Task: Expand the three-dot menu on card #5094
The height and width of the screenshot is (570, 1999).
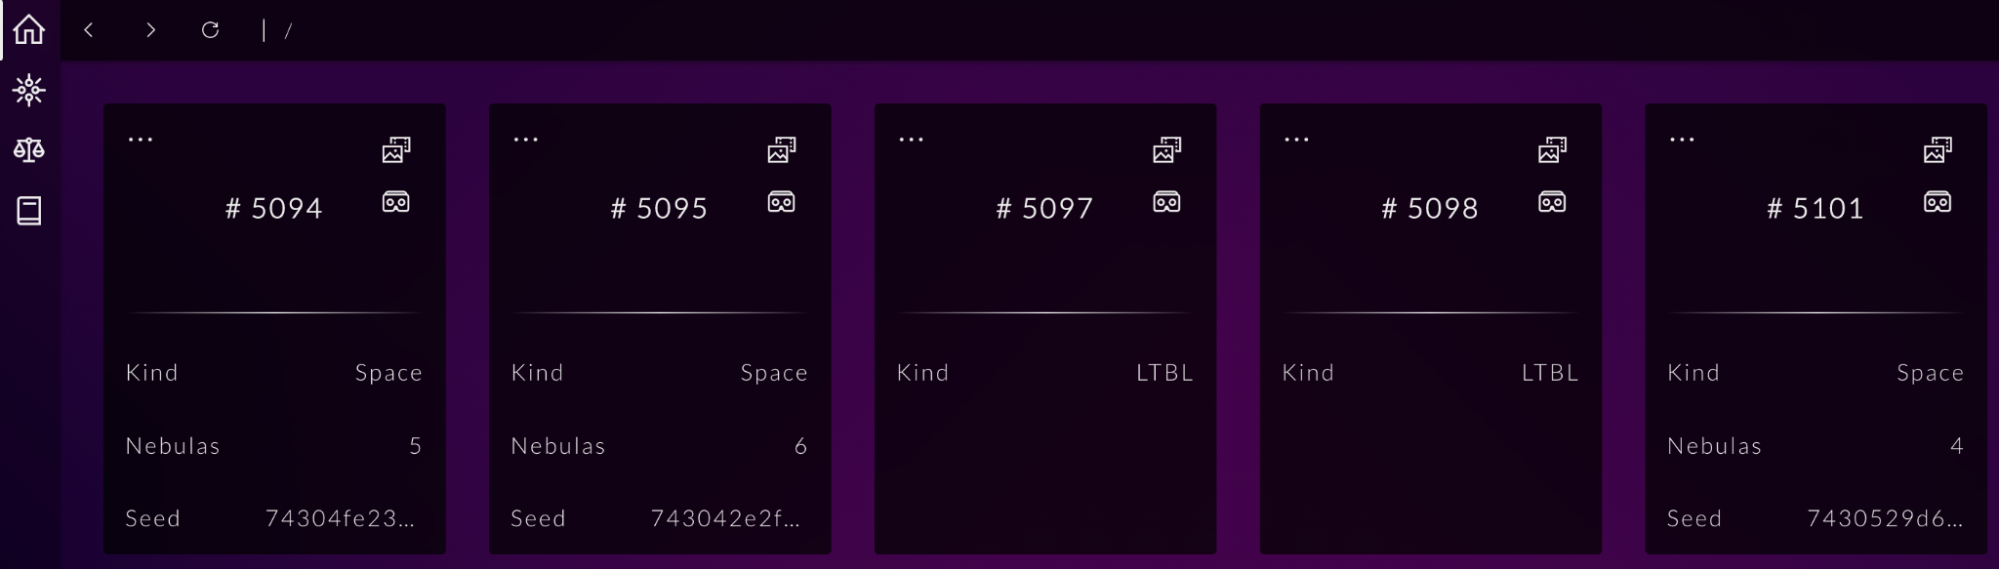Action: 141,139
